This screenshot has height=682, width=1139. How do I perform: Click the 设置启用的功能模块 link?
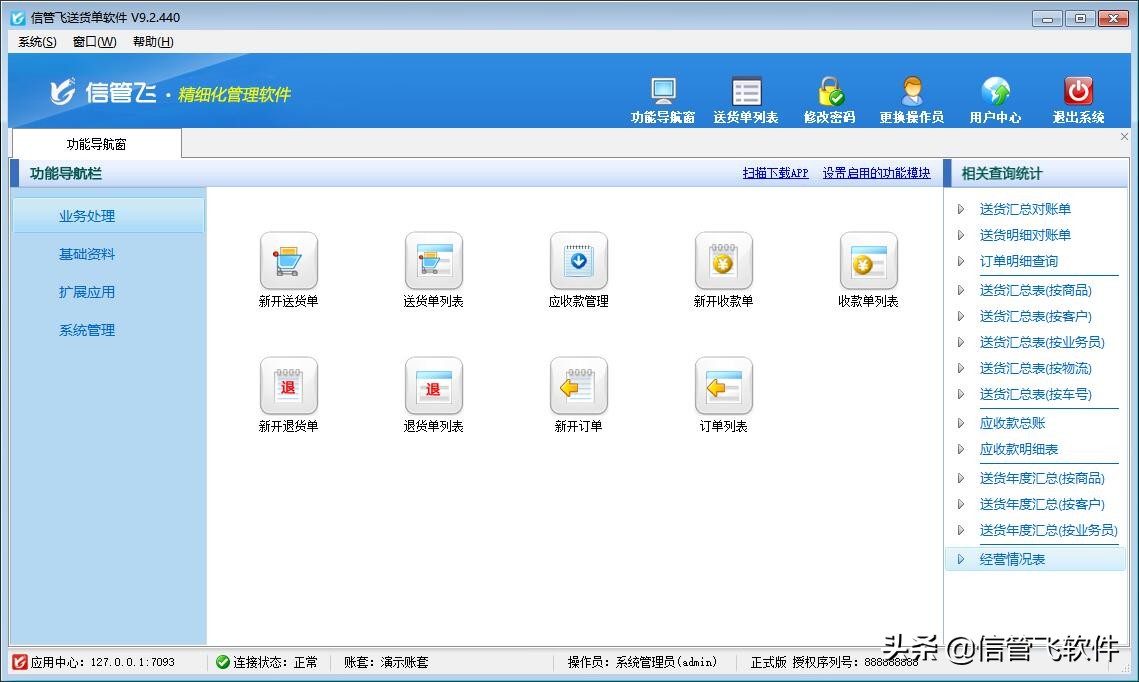(x=876, y=173)
